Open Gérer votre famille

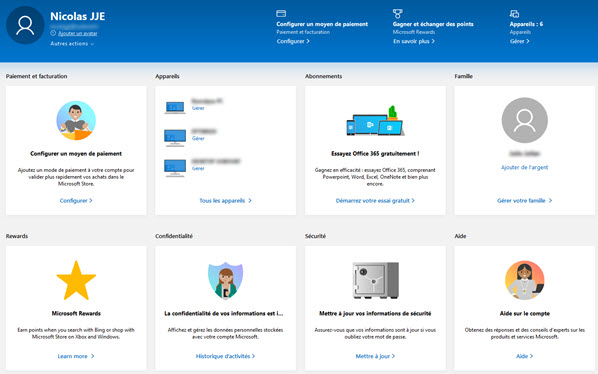coord(524,201)
